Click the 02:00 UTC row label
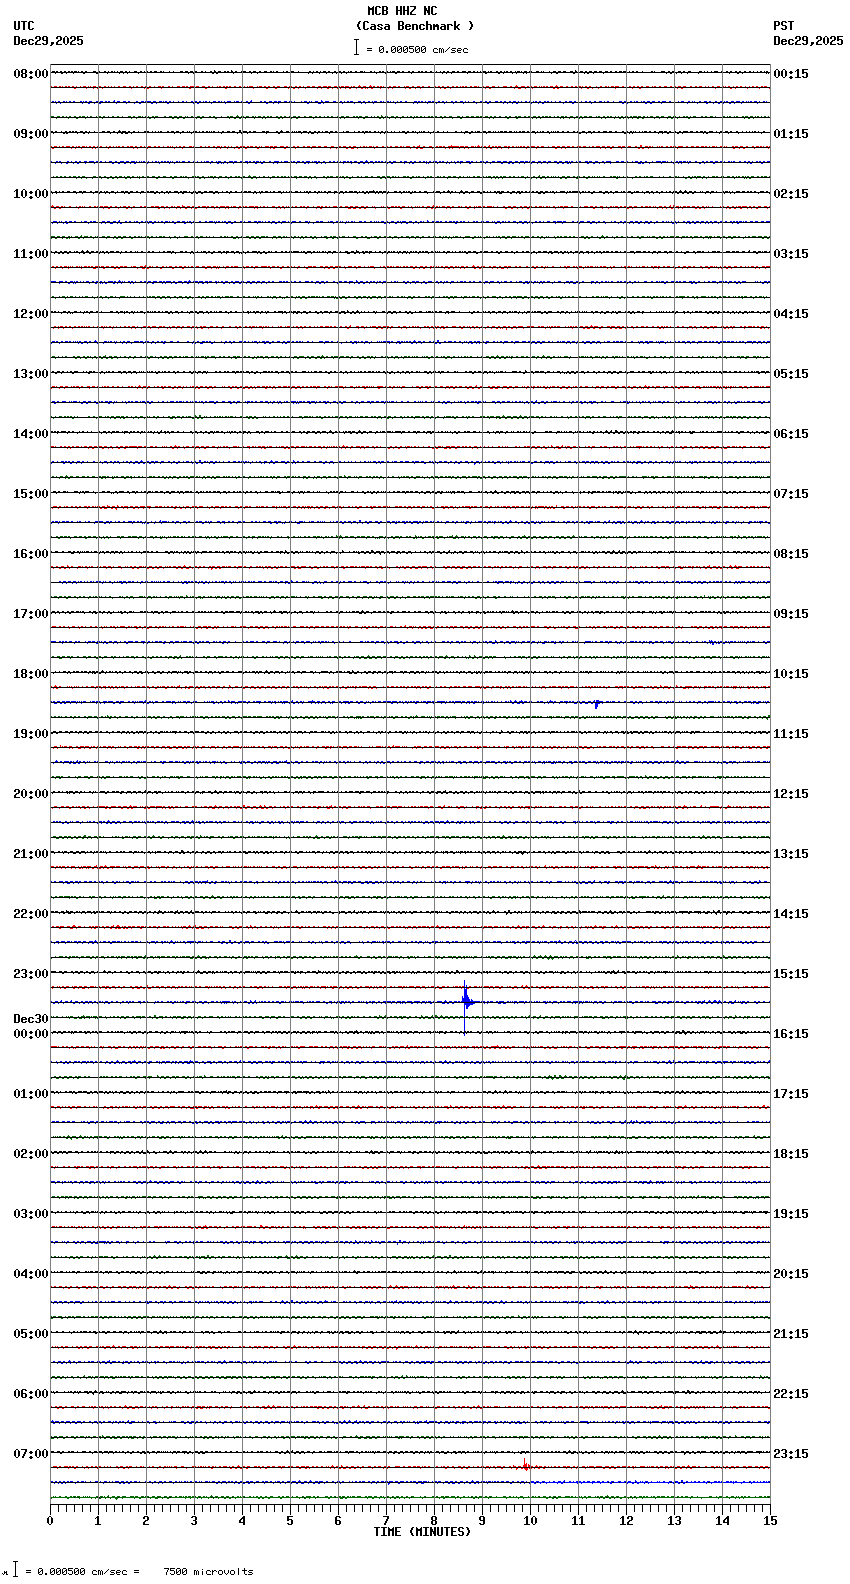The height and width of the screenshot is (1584, 850). [31, 1154]
